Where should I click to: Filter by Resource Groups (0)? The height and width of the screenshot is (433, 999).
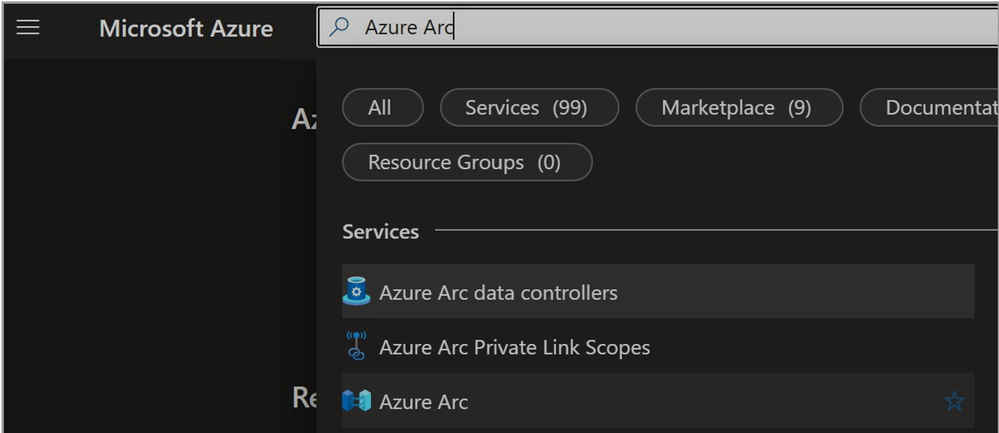pyautogui.click(x=467, y=162)
